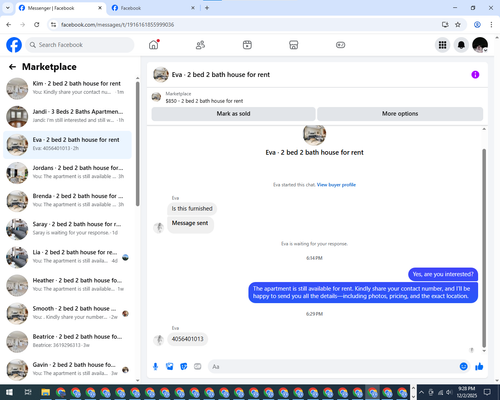Attach a photo file icon
Screen dimensions: 500x400
170,367
